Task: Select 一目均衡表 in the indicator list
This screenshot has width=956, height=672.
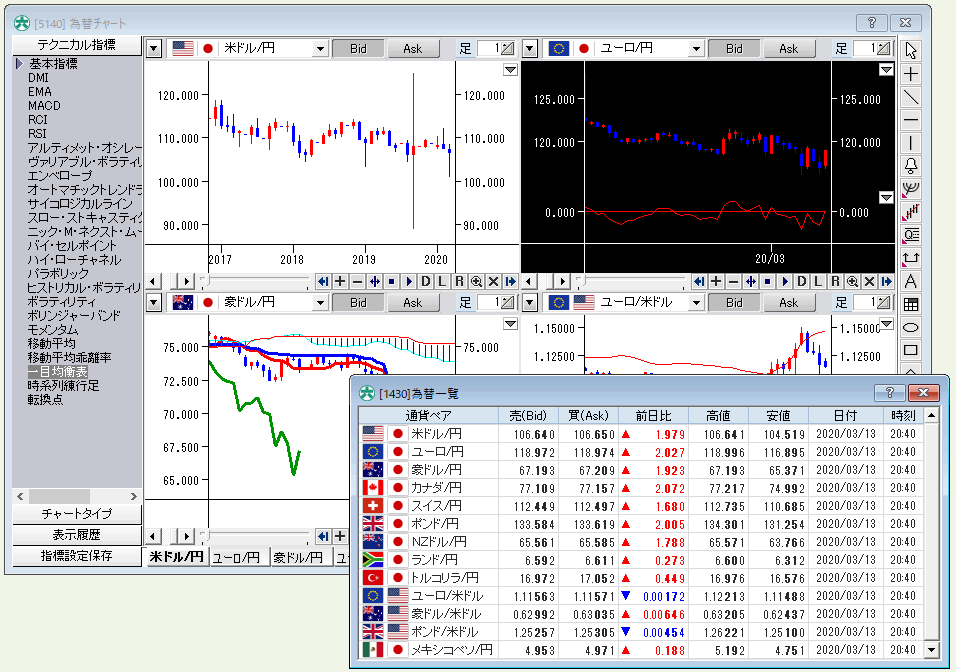Action: [58, 372]
